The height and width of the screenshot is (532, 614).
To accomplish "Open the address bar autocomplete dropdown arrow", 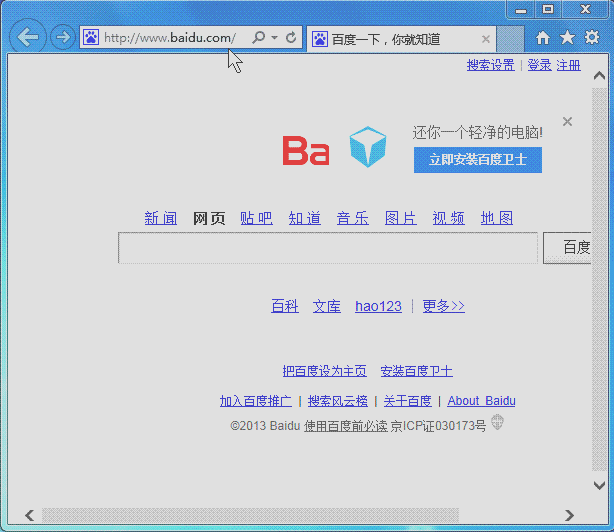I will (x=274, y=38).
